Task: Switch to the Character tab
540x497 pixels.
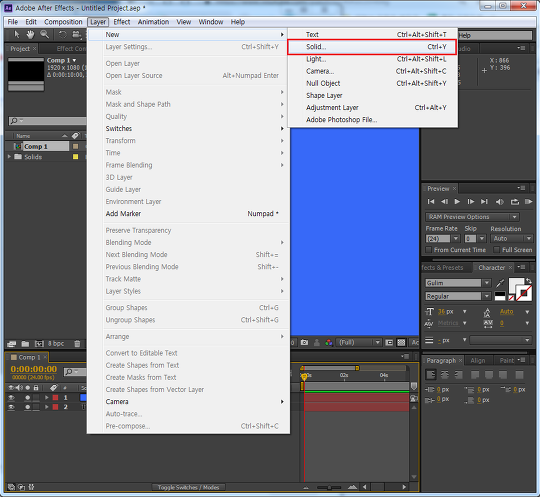Action: [491, 268]
